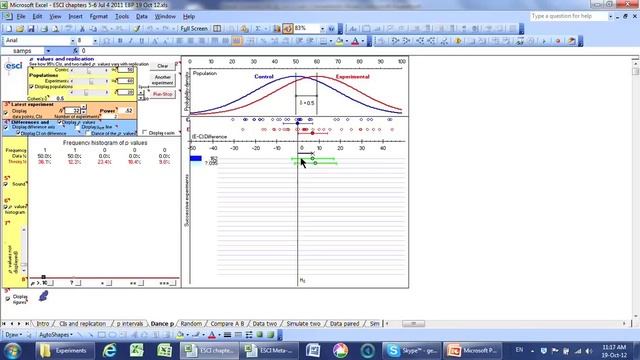The height and width of the screenshot is (360, 640).
Task: Open Internet Explorer from the taskbar
Action: [x=109, y=351]
